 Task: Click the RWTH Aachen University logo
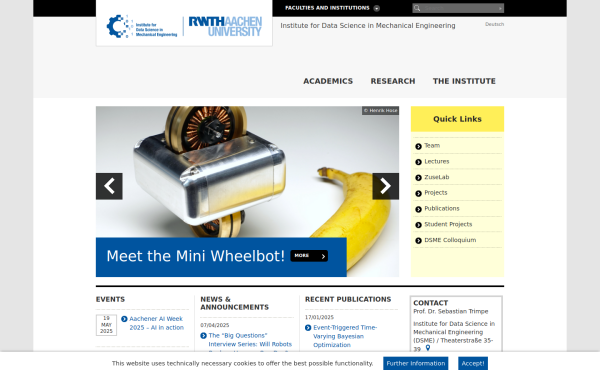pos(225,26)
